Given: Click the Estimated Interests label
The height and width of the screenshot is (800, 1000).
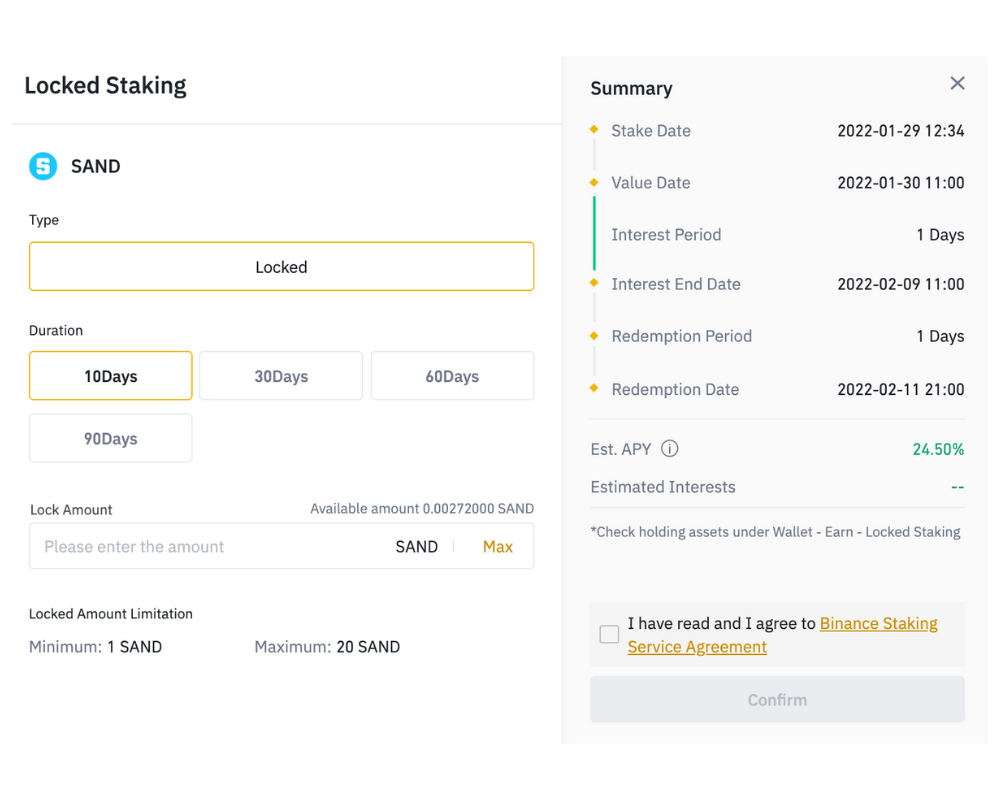Looking at the screenshot, I should [663, 487].
